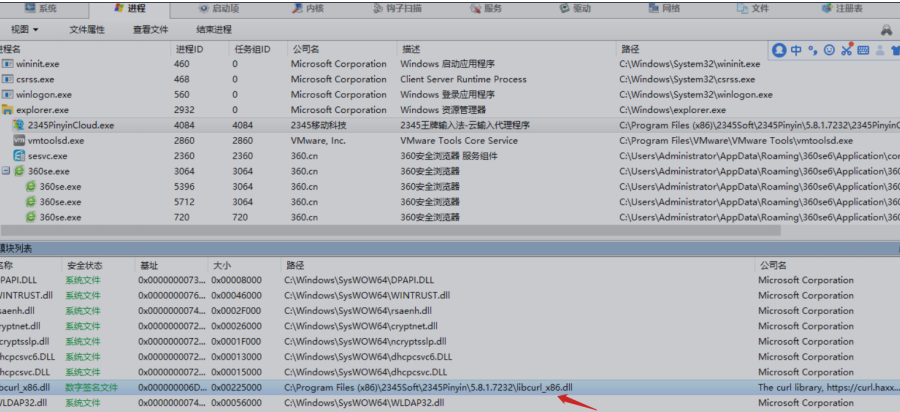Click the 结束进程 button
This screenshot has width=900, height=412.
[x=214, y=29]
